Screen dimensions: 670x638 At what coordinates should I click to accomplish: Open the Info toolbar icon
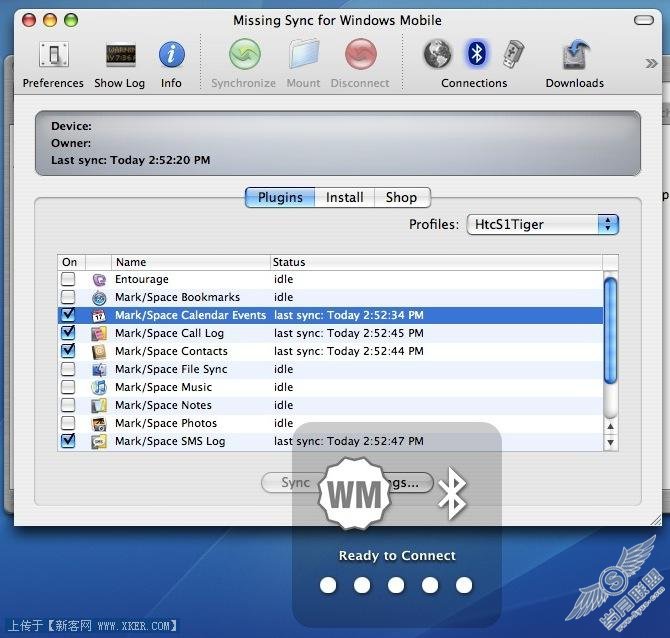click(172, 55)
